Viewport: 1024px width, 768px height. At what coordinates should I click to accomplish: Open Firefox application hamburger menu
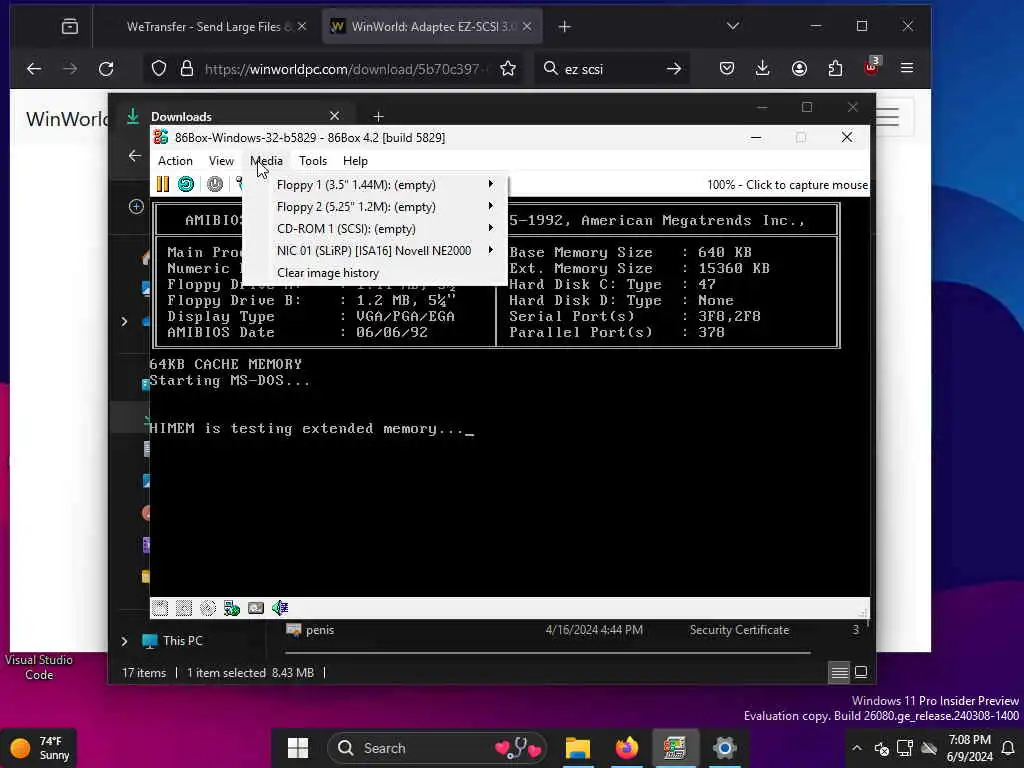tap(907, 69)
